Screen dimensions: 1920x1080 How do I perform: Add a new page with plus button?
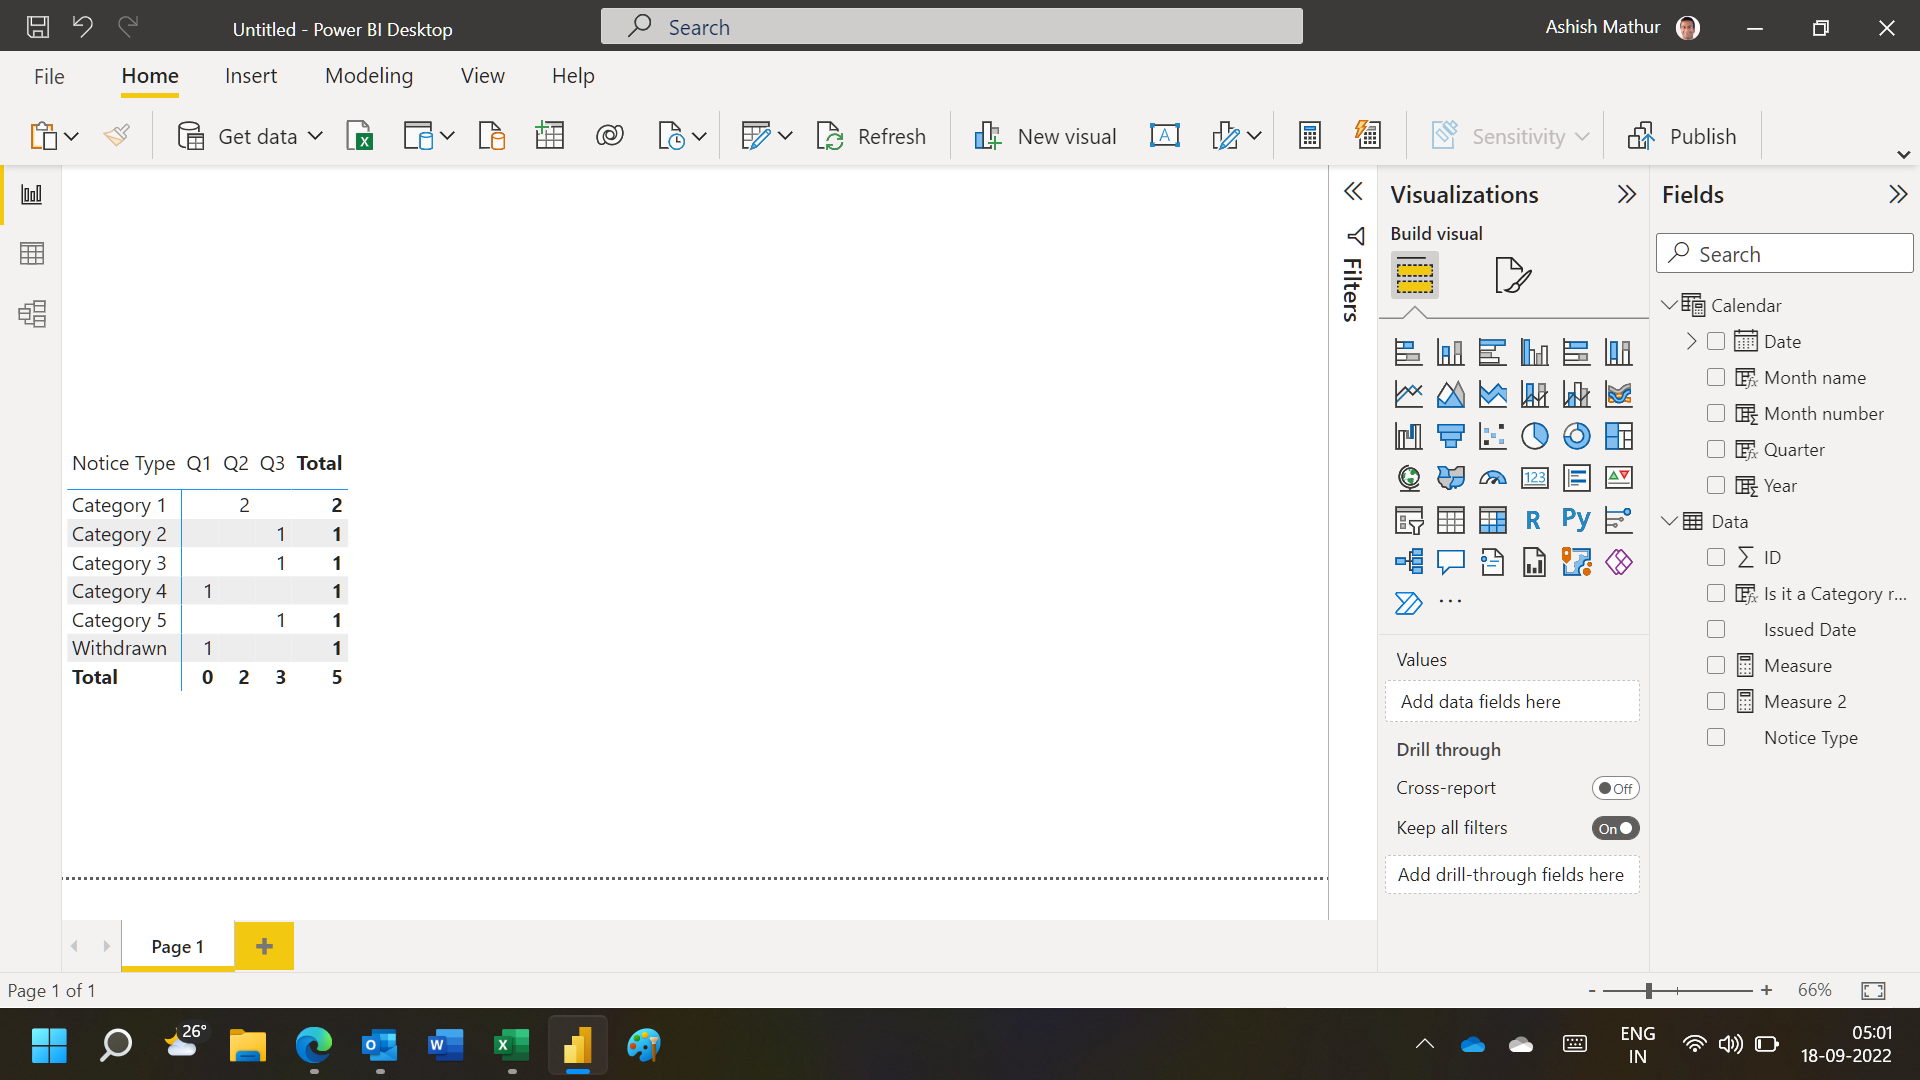pos(264,946)
